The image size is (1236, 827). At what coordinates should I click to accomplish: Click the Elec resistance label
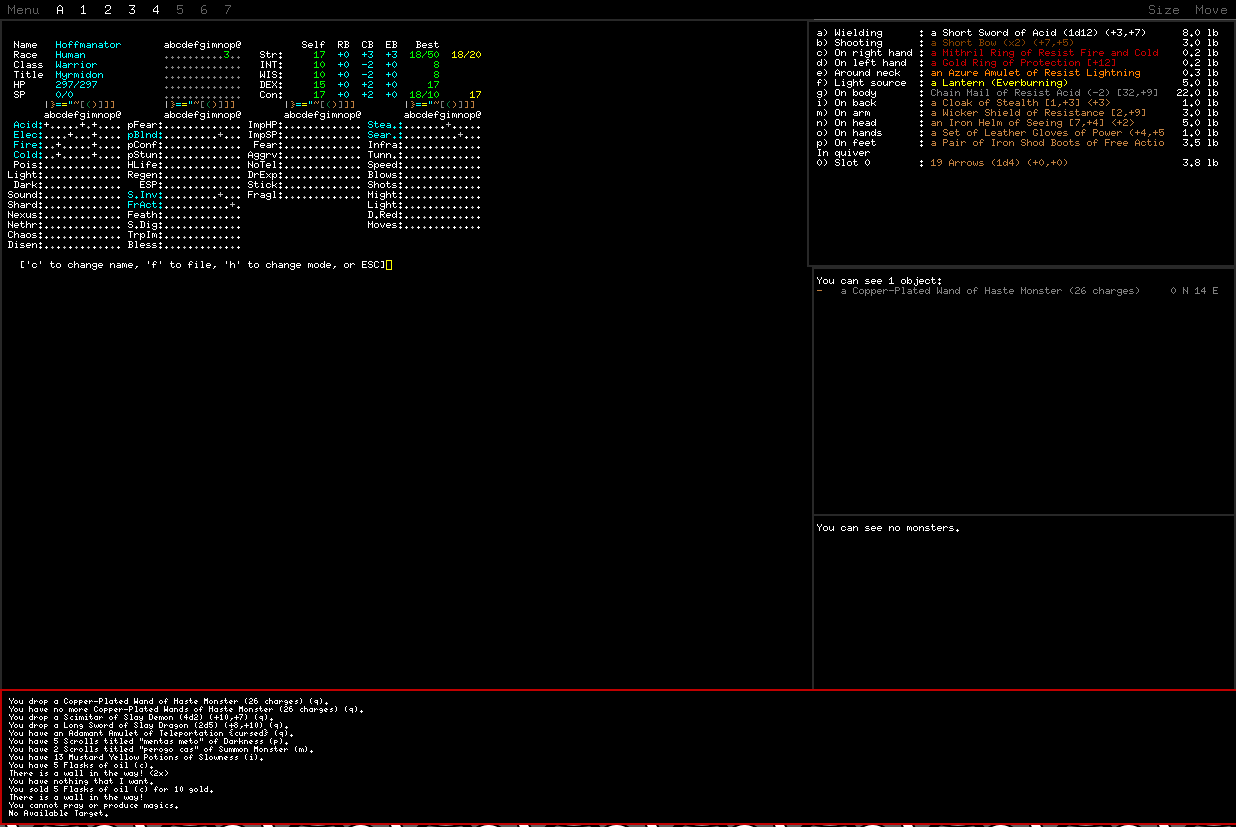coord(28,135)
